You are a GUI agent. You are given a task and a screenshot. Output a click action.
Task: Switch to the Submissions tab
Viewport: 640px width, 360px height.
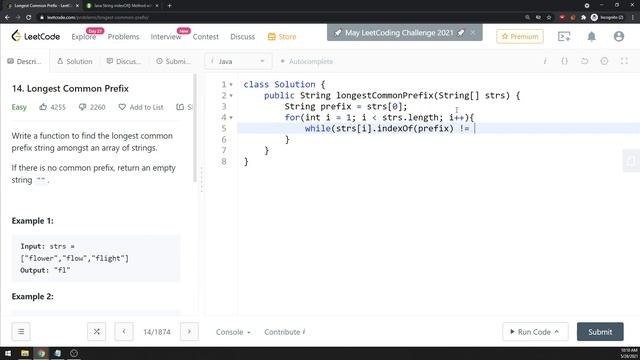173,61
